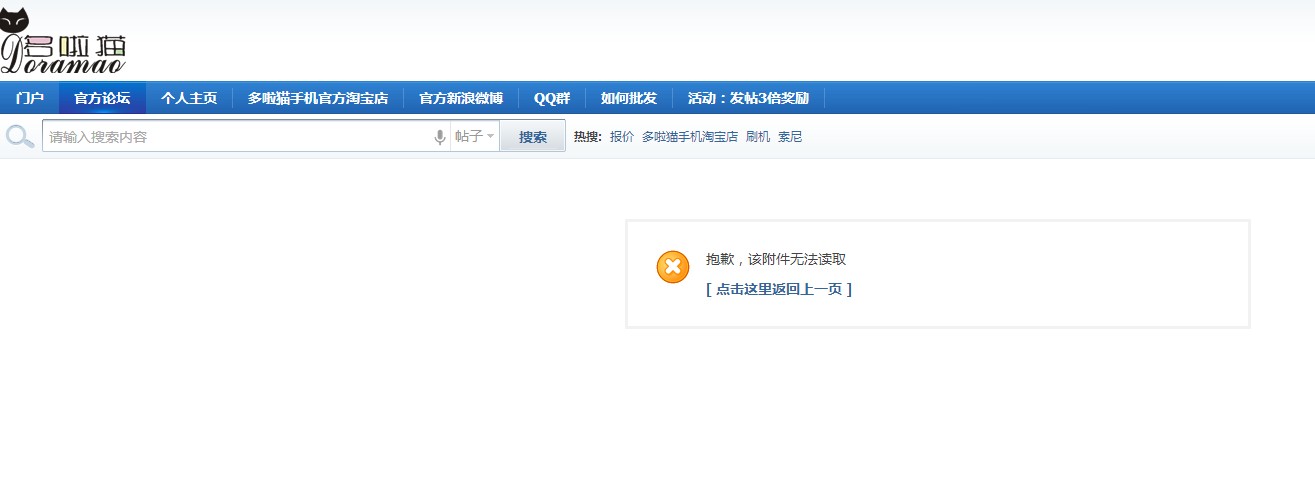Activate microphone voice search icon
Viewport: 1315px width, 504px height.
(x=440, y=137)
